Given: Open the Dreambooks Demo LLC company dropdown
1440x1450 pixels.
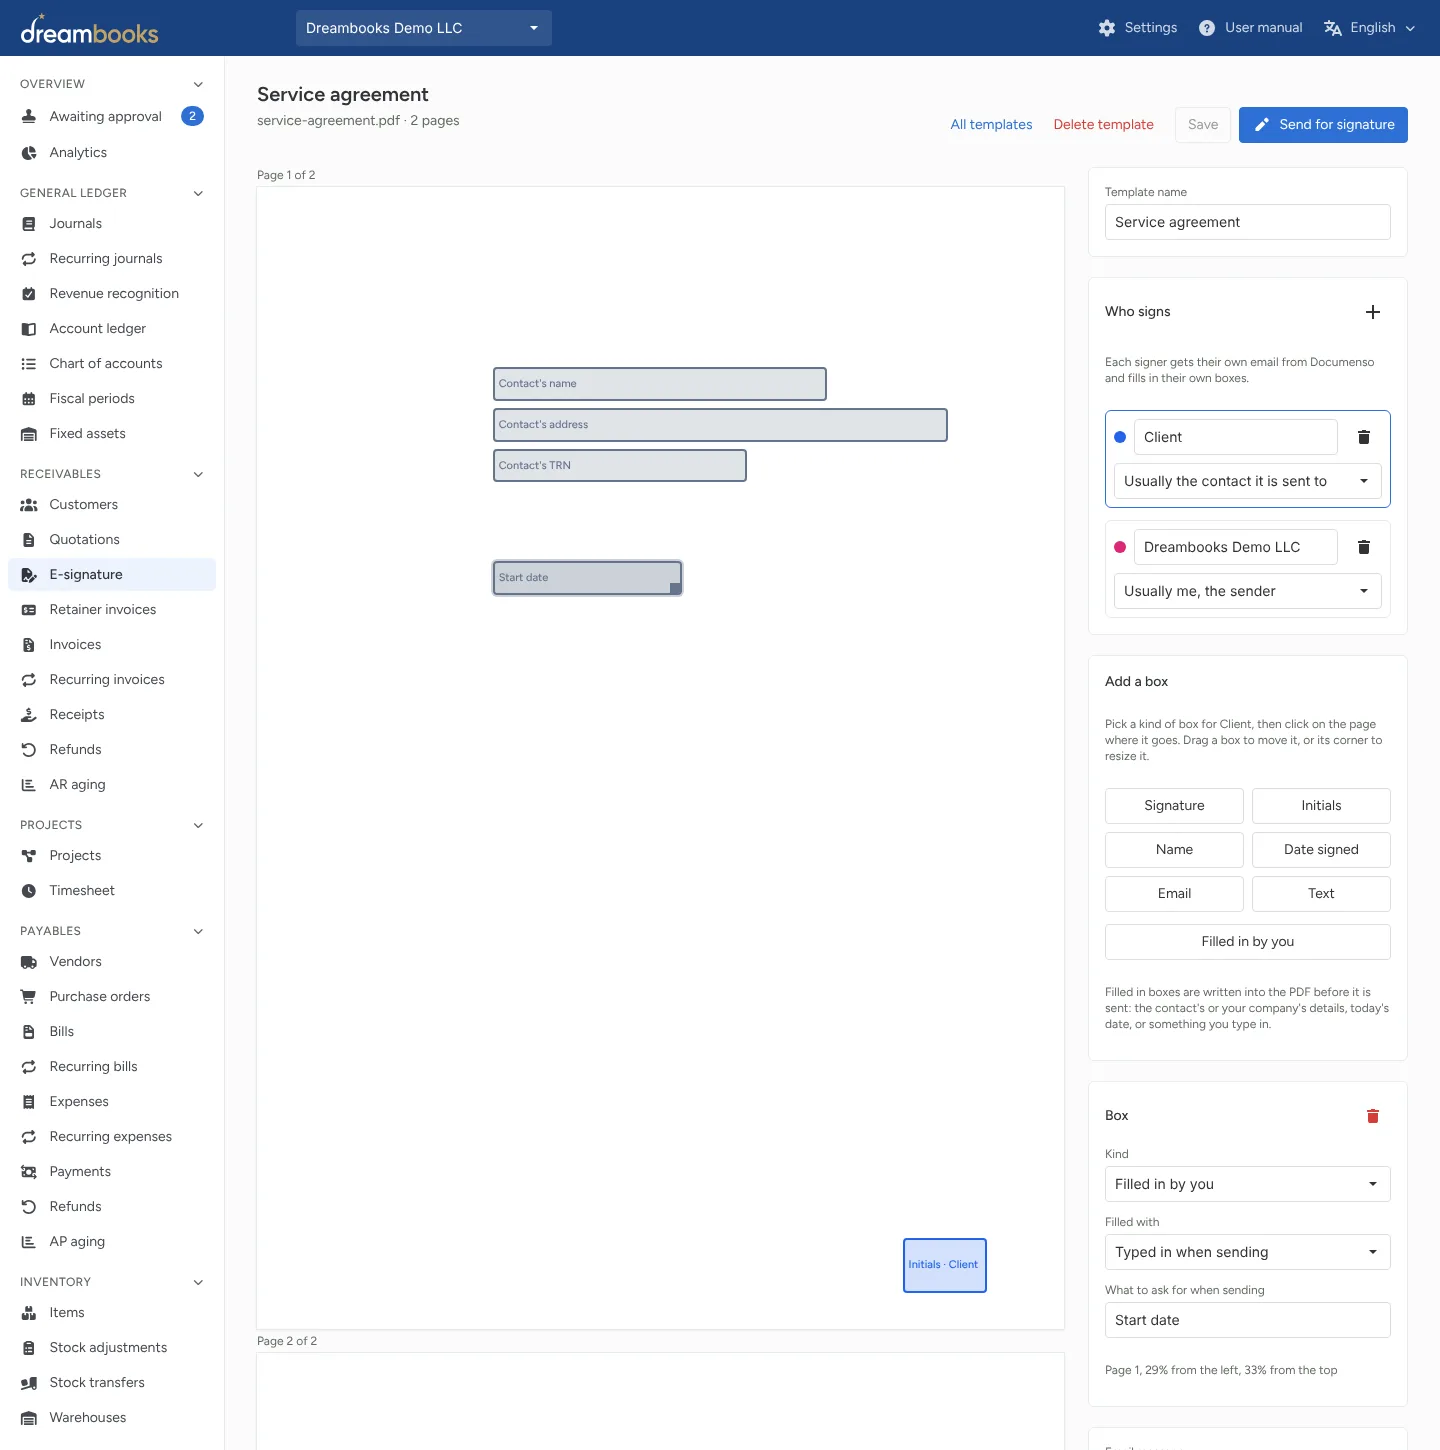Looking at the screenshot, I should [424, 28].
